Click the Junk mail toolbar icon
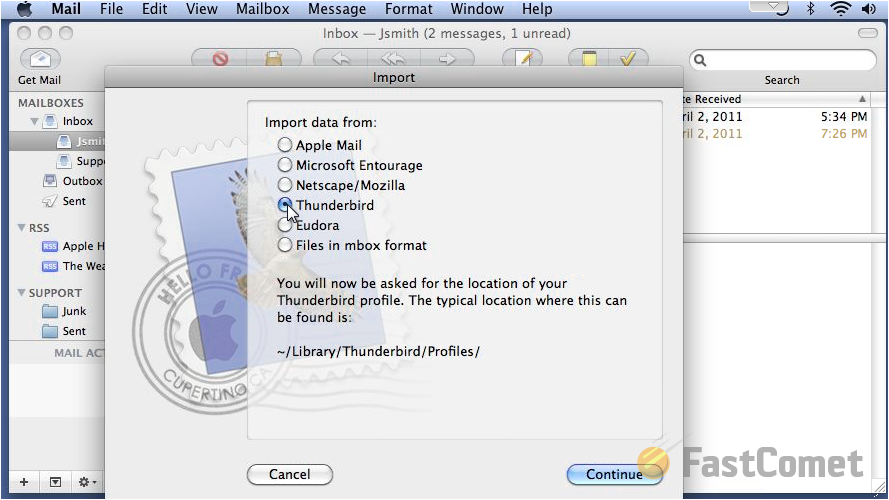The width and height of the screenshot is (889, 500). coord(274,58)
